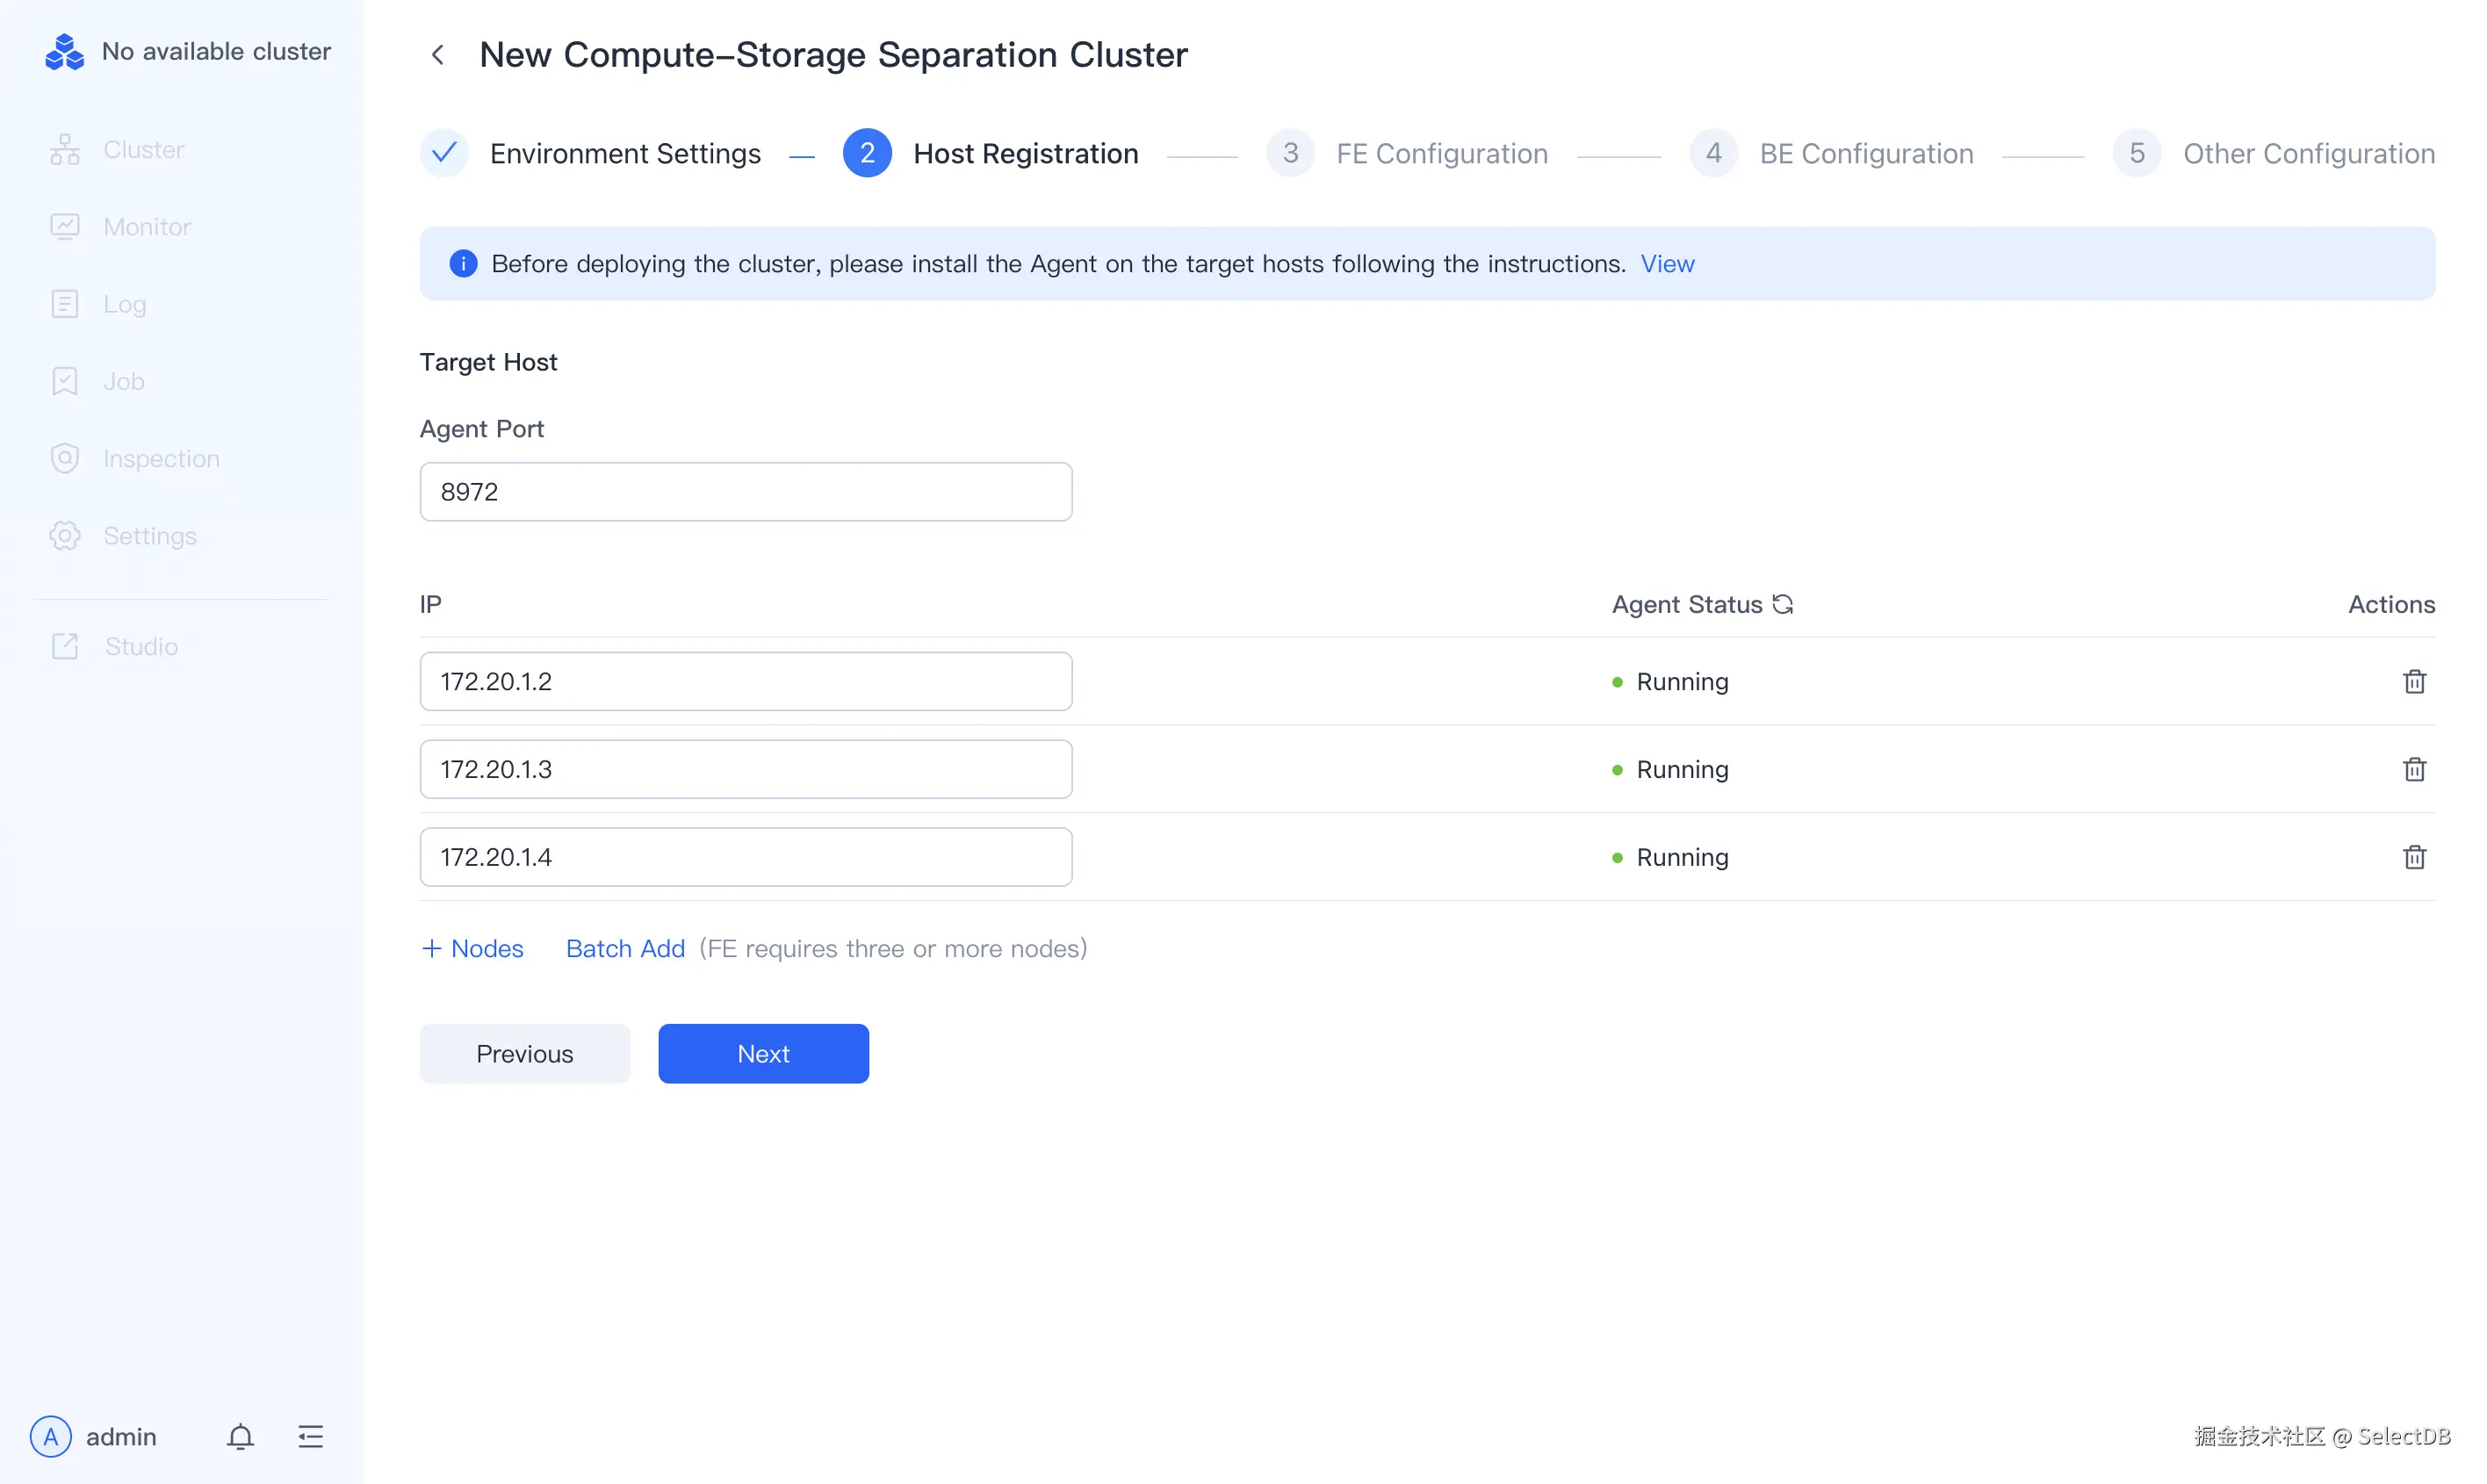
Task: Click the Agent Port input field
Action: coord(745,492)
